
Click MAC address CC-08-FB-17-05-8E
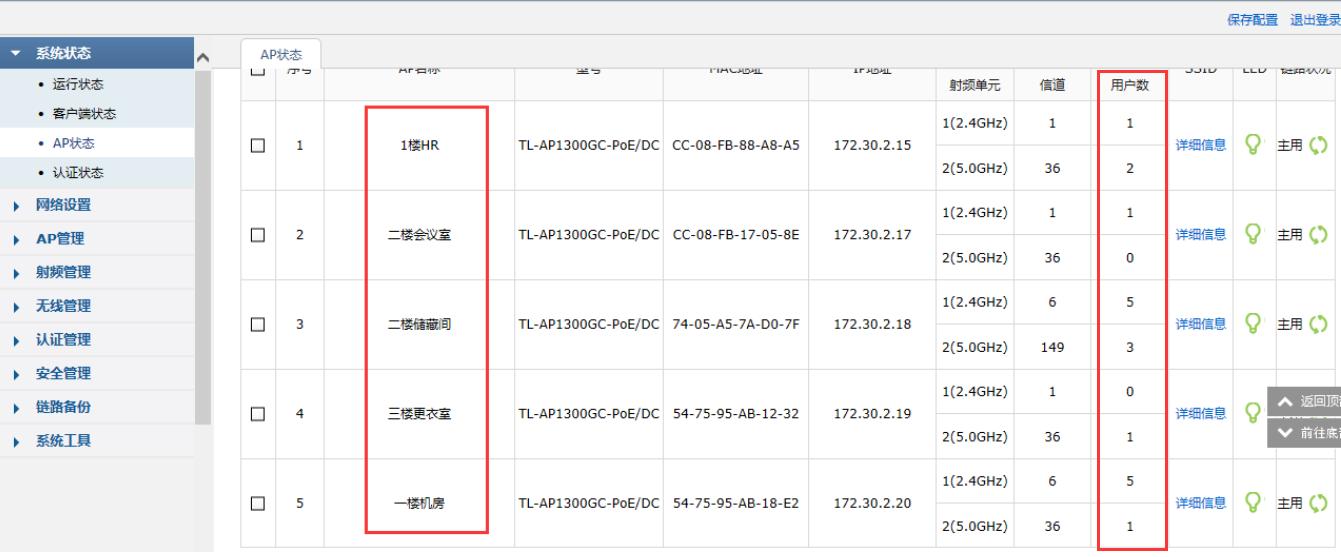coord(736,235)
